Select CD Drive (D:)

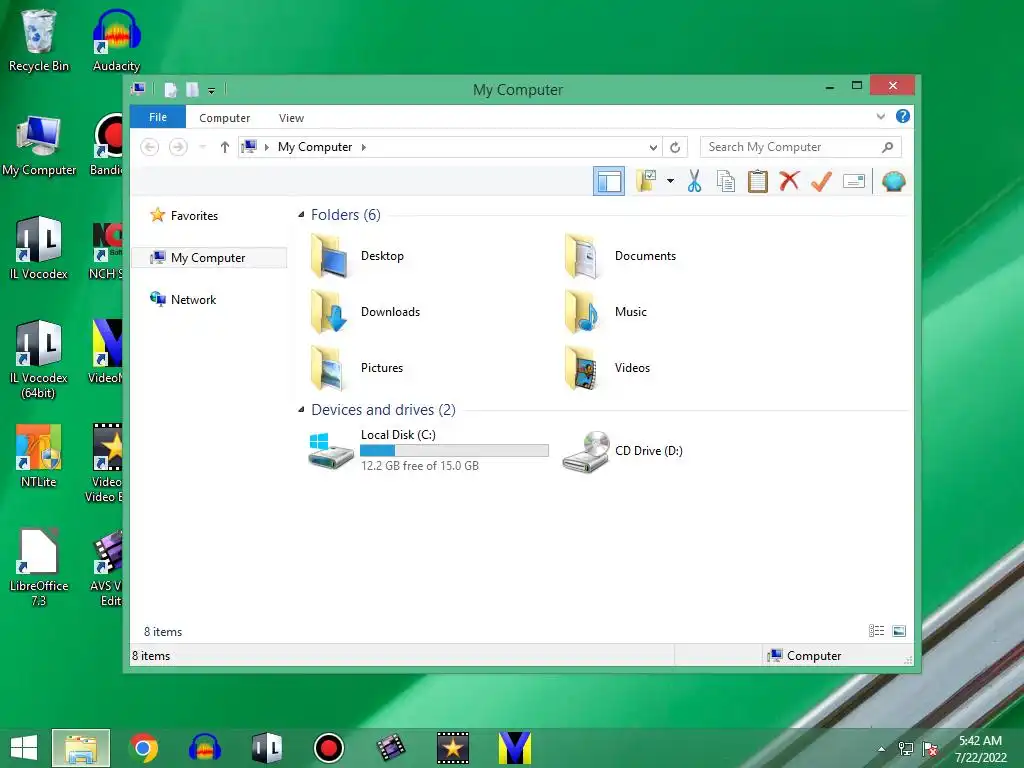click(622, 451)
